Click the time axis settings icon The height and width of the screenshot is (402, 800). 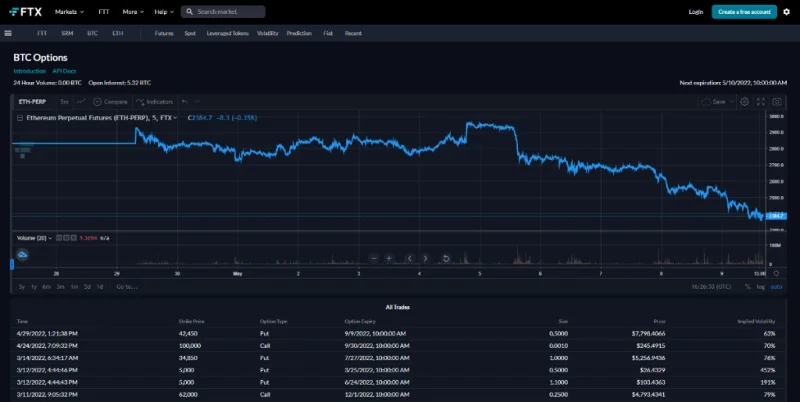pyautogui.click(x=777, y=273)
